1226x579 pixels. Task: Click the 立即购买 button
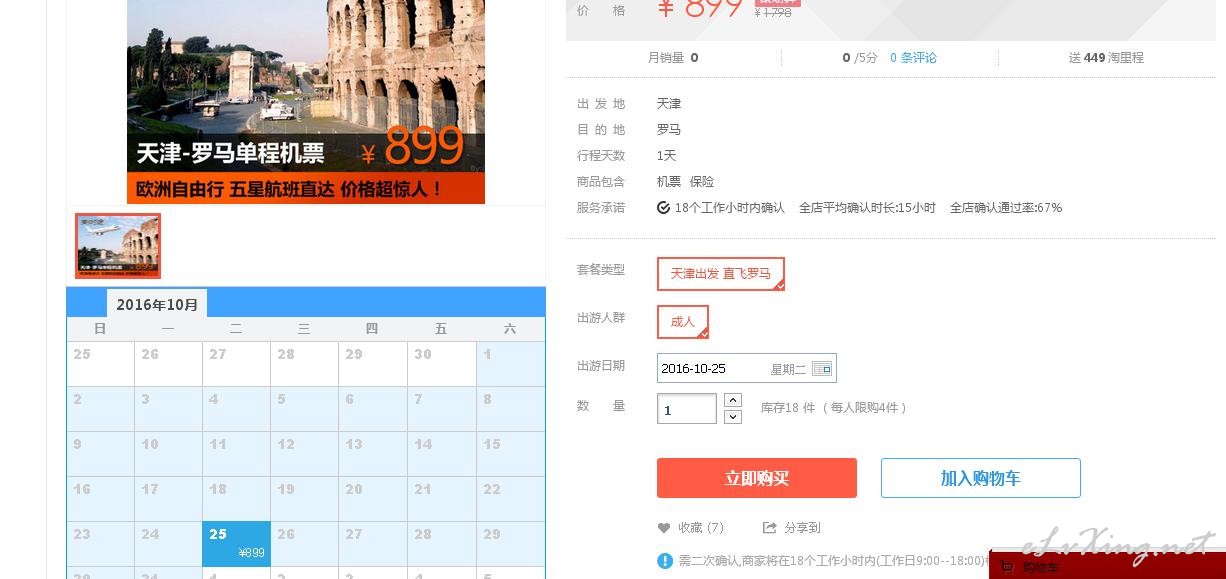coord(757,478)
